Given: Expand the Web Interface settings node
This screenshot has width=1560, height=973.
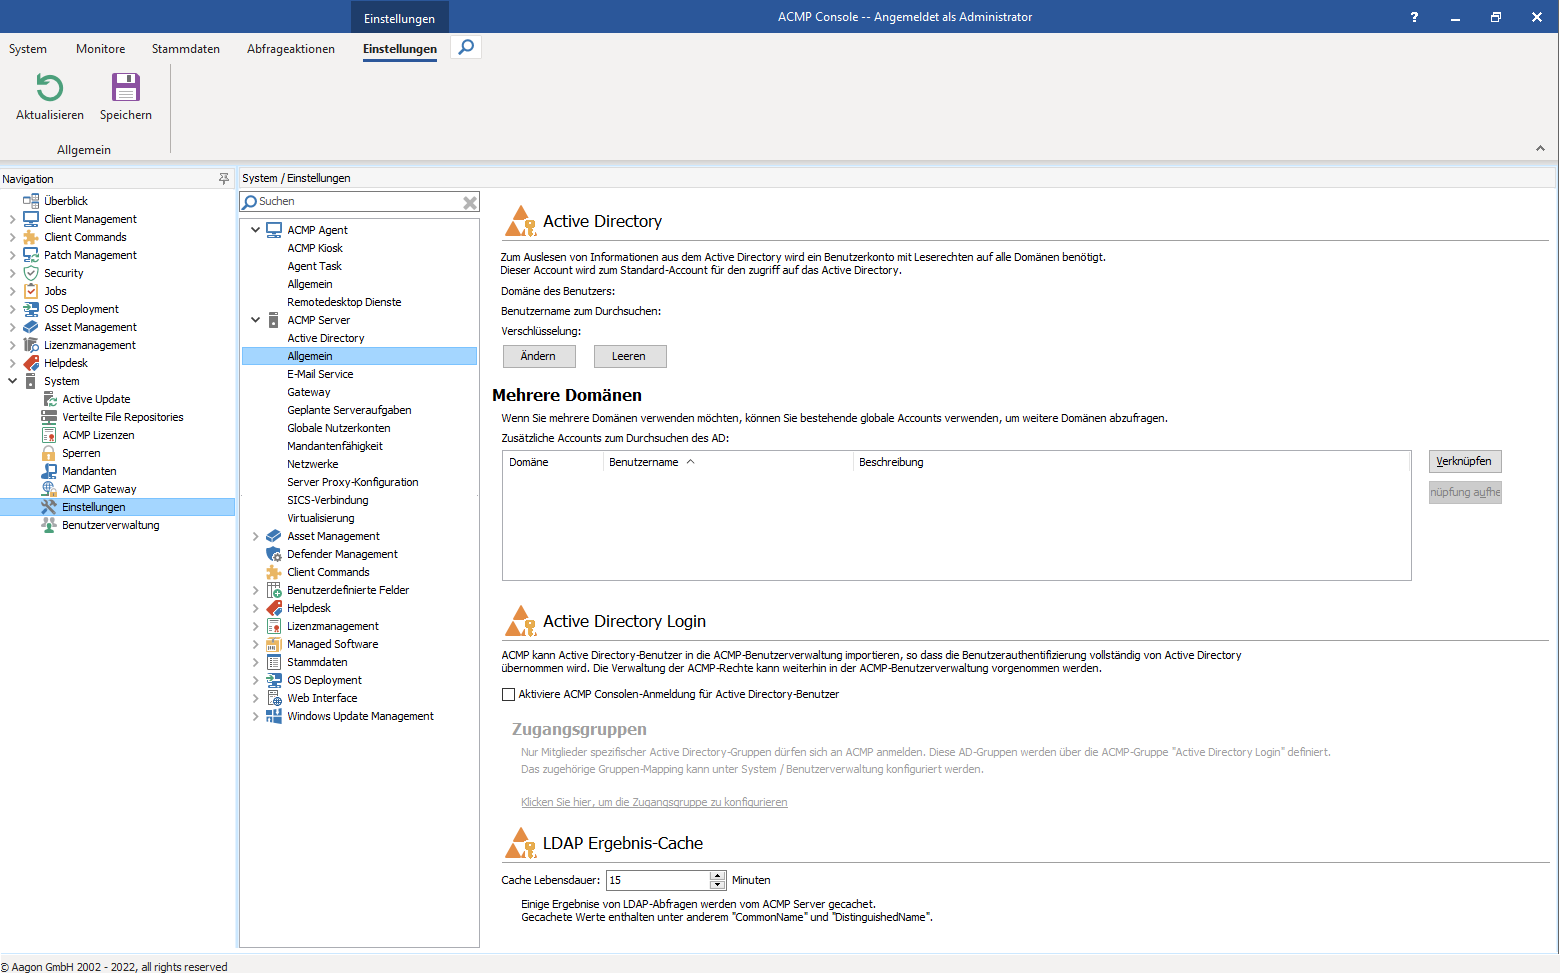Looking at the screenshot, I should tap(255, 698).
